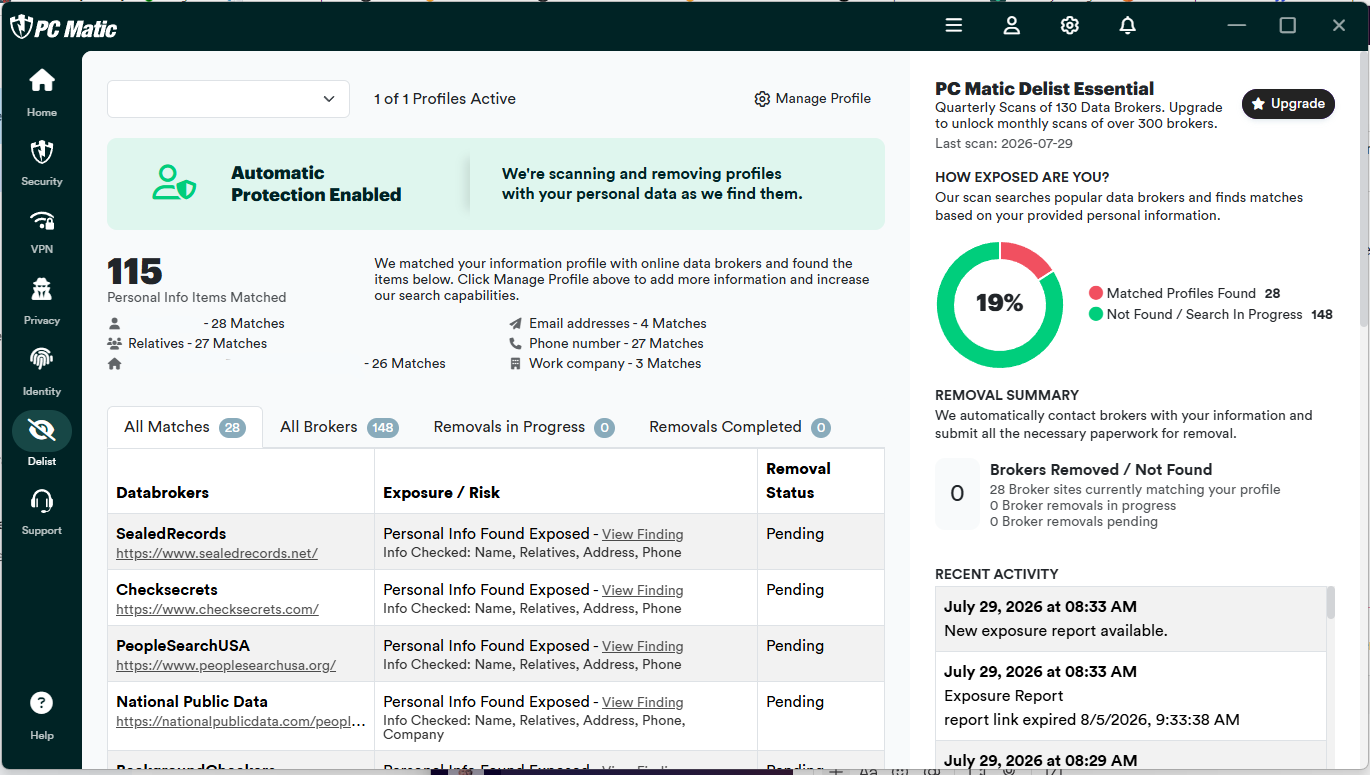1370x775 pixels.
Task: Click the Email addresses paper-plane icon
Action: coord(515,324)
